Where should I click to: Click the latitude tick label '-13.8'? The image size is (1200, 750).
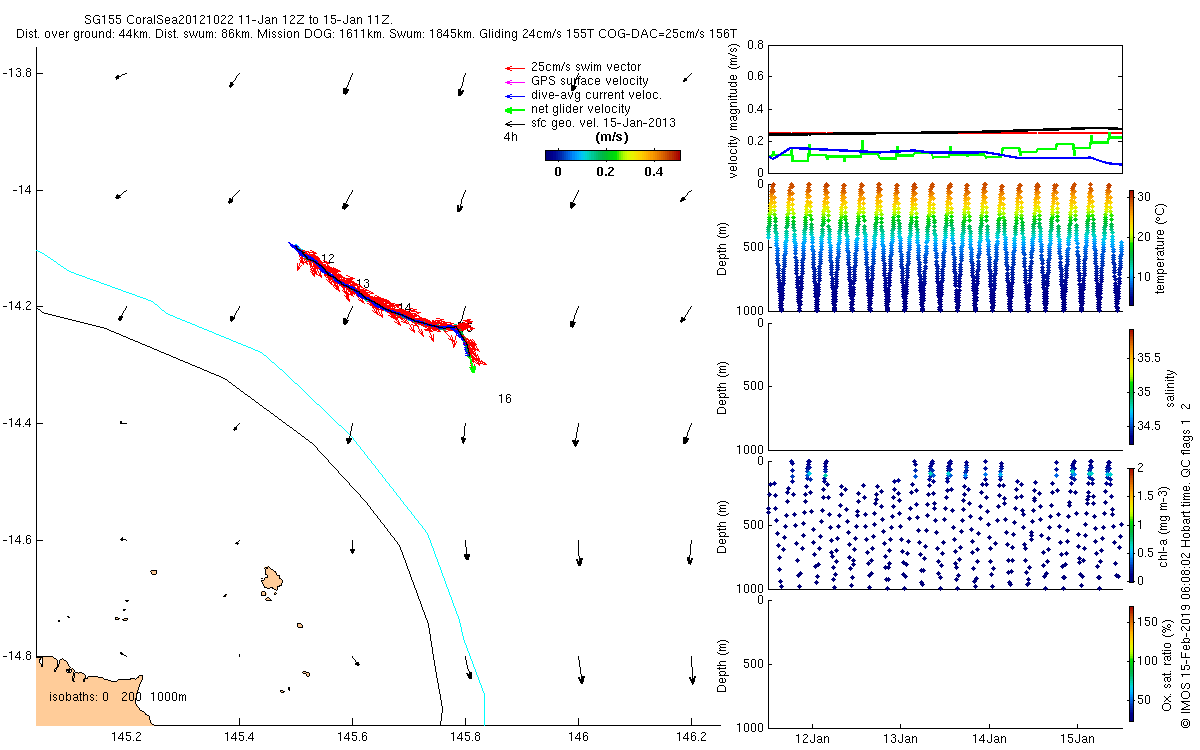click(18, 74)
